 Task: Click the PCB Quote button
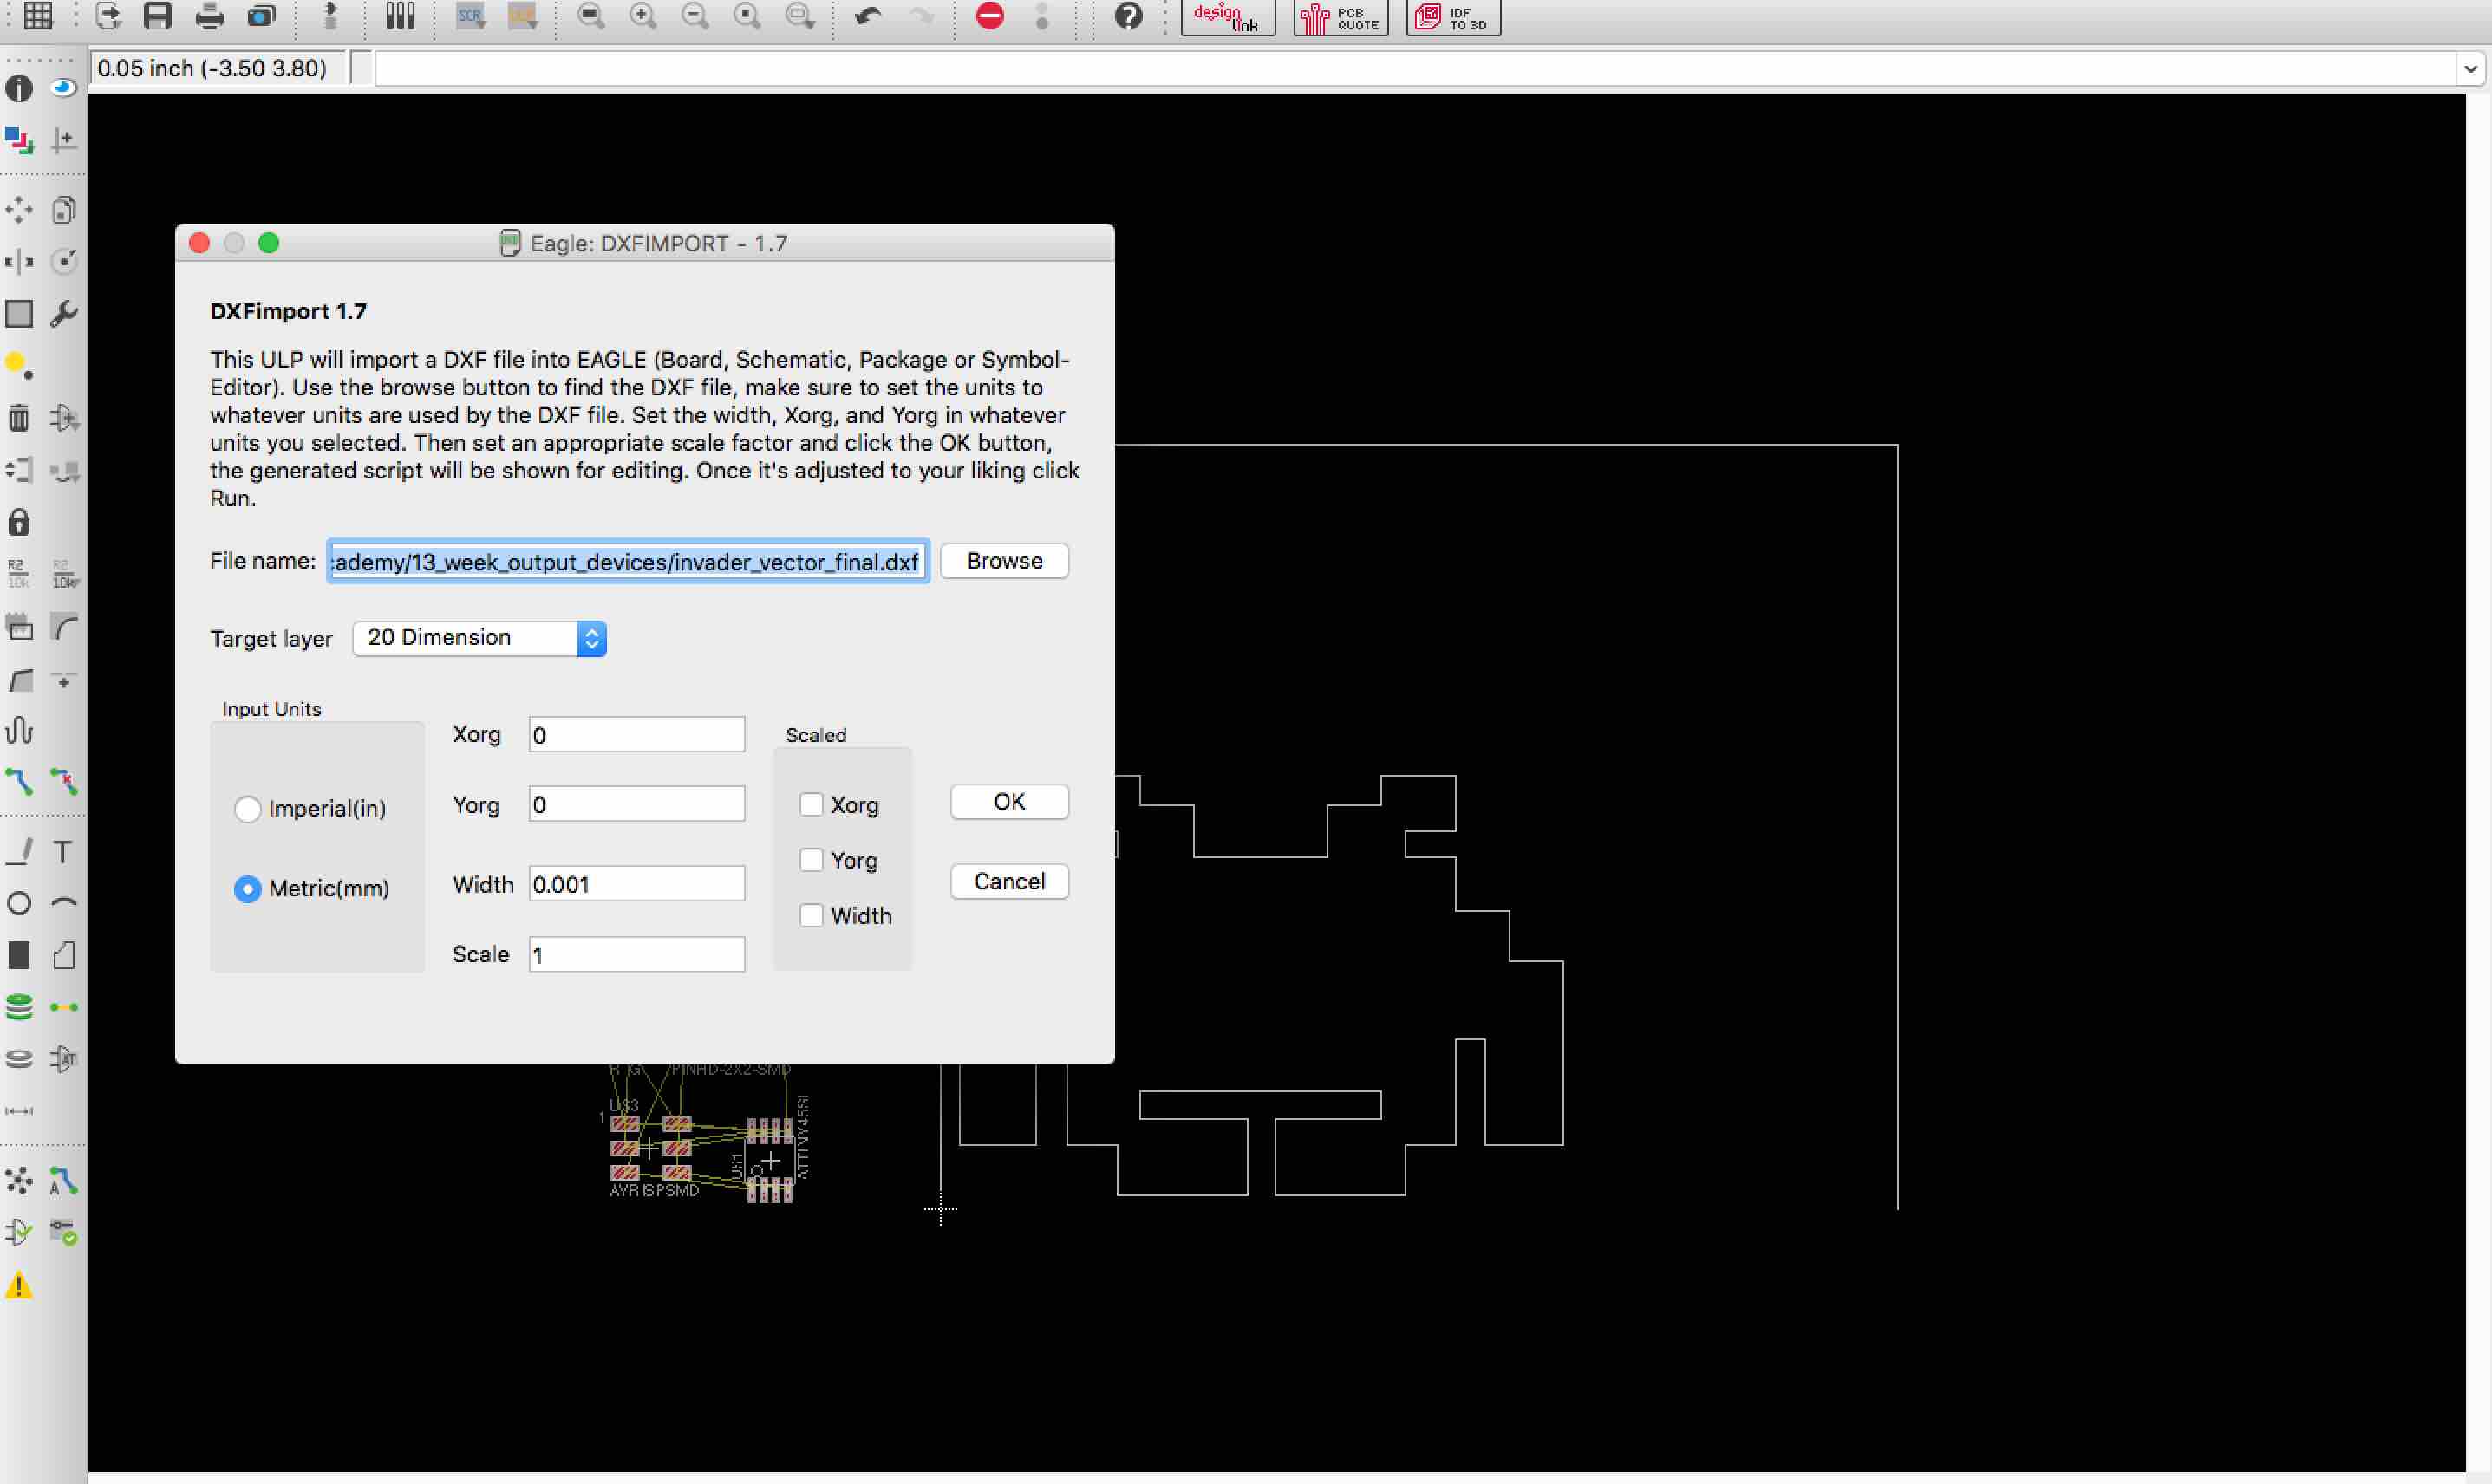click(1341, 17)
